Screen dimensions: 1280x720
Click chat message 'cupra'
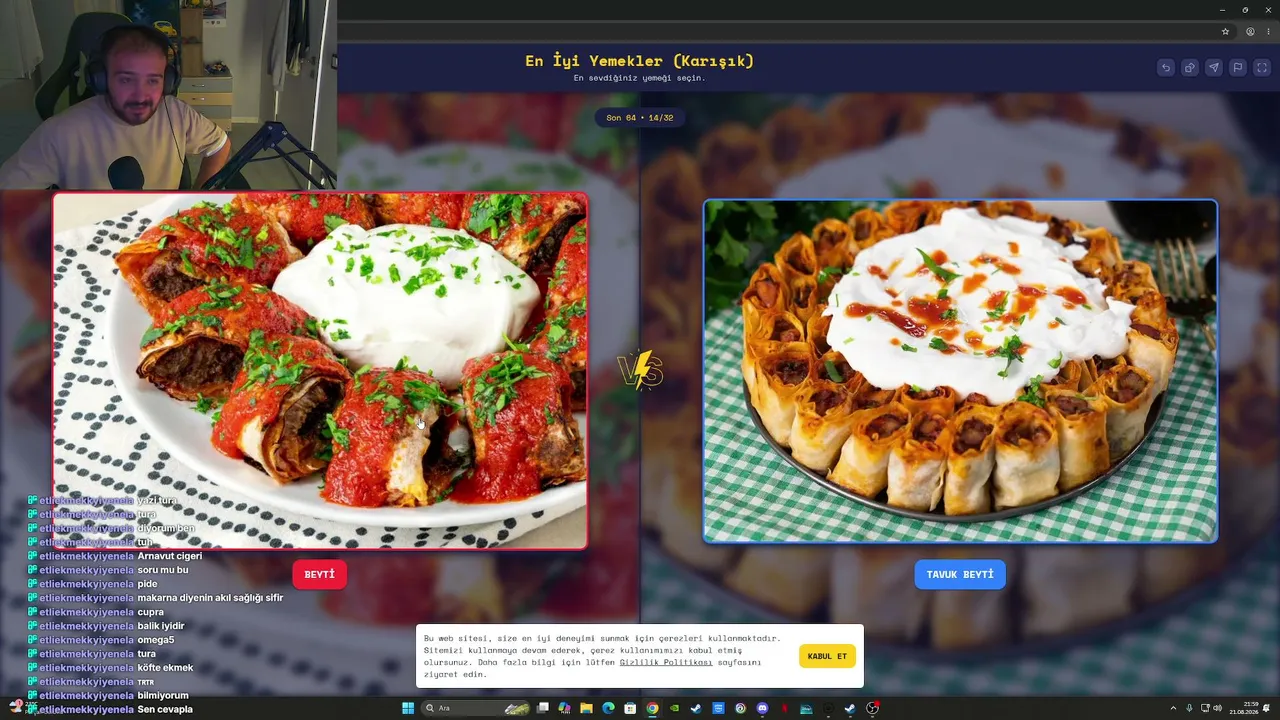151,612
